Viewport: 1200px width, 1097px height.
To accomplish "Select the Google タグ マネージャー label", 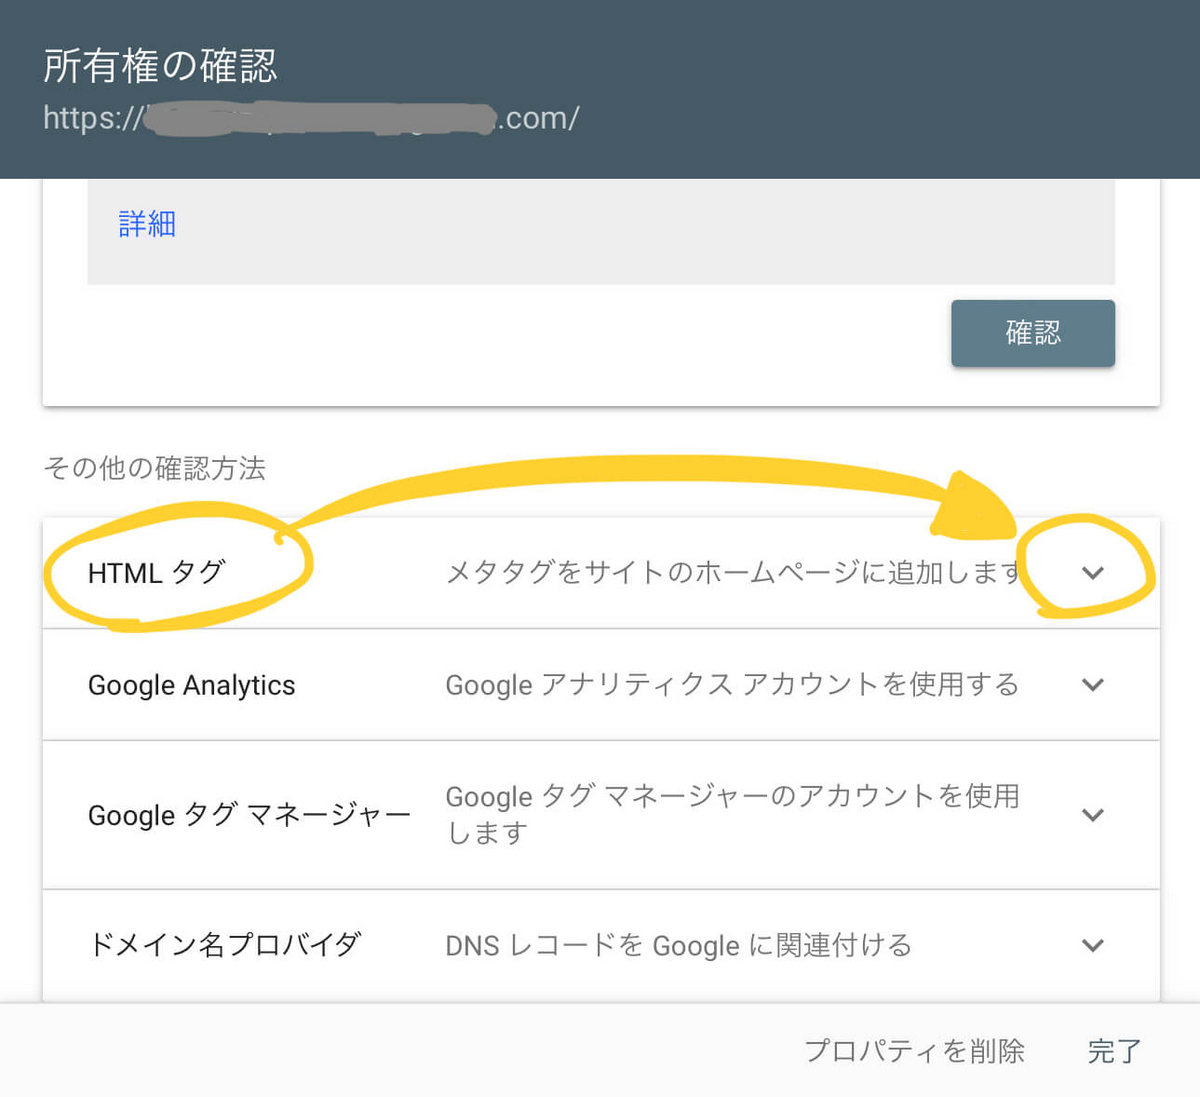I will point(249,815).
